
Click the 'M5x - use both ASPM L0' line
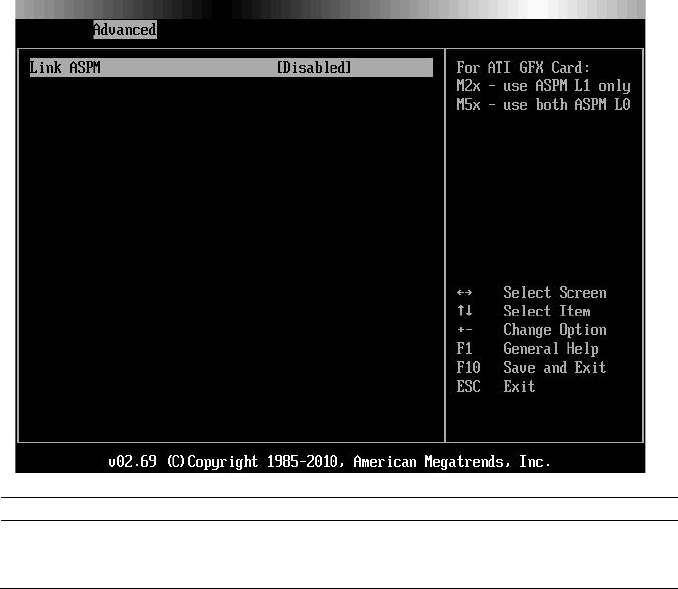point(543,105)
